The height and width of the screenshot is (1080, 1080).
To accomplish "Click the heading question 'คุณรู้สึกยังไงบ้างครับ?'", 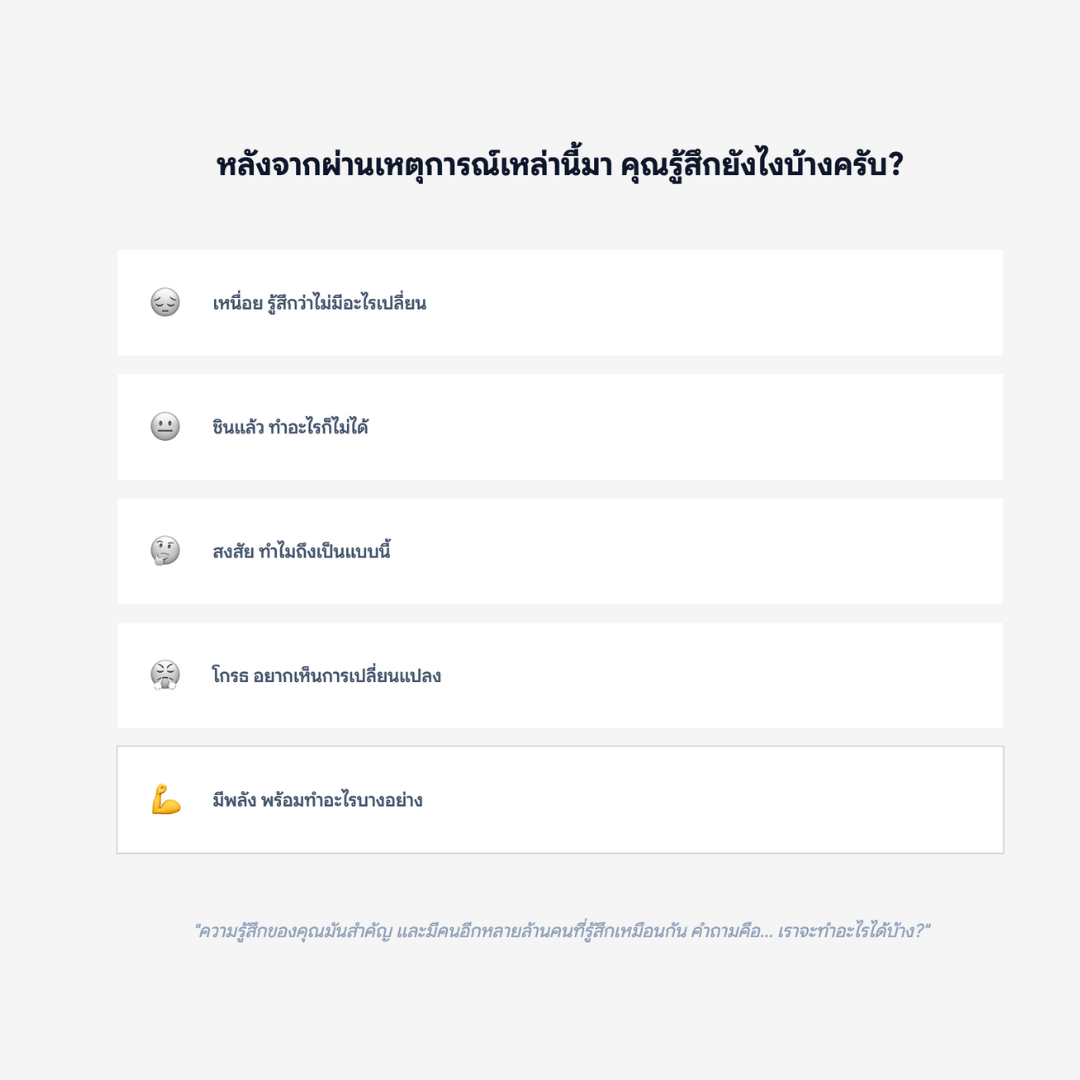I will click(x=762, y=165).
